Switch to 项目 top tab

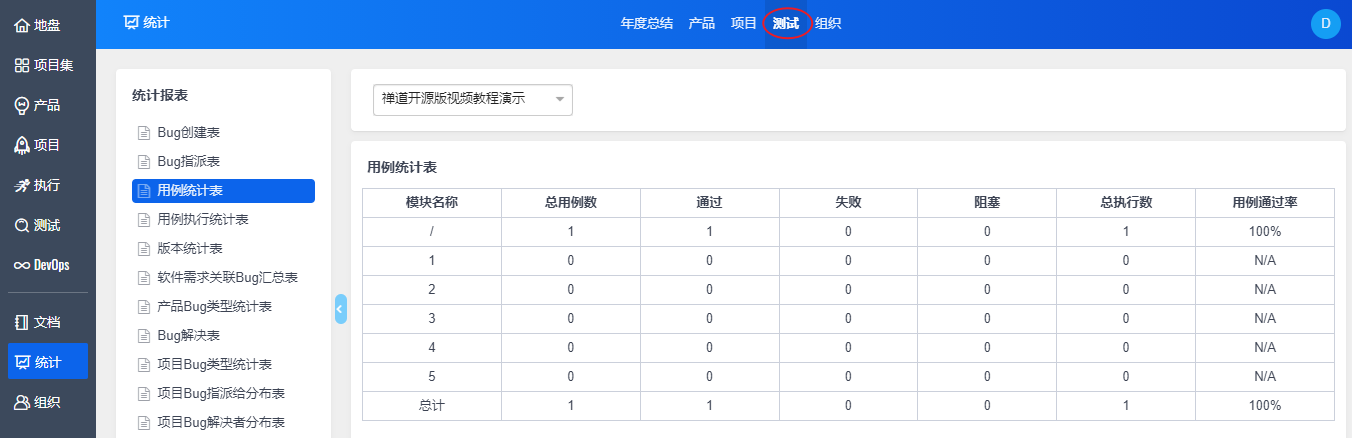[743, 23]
